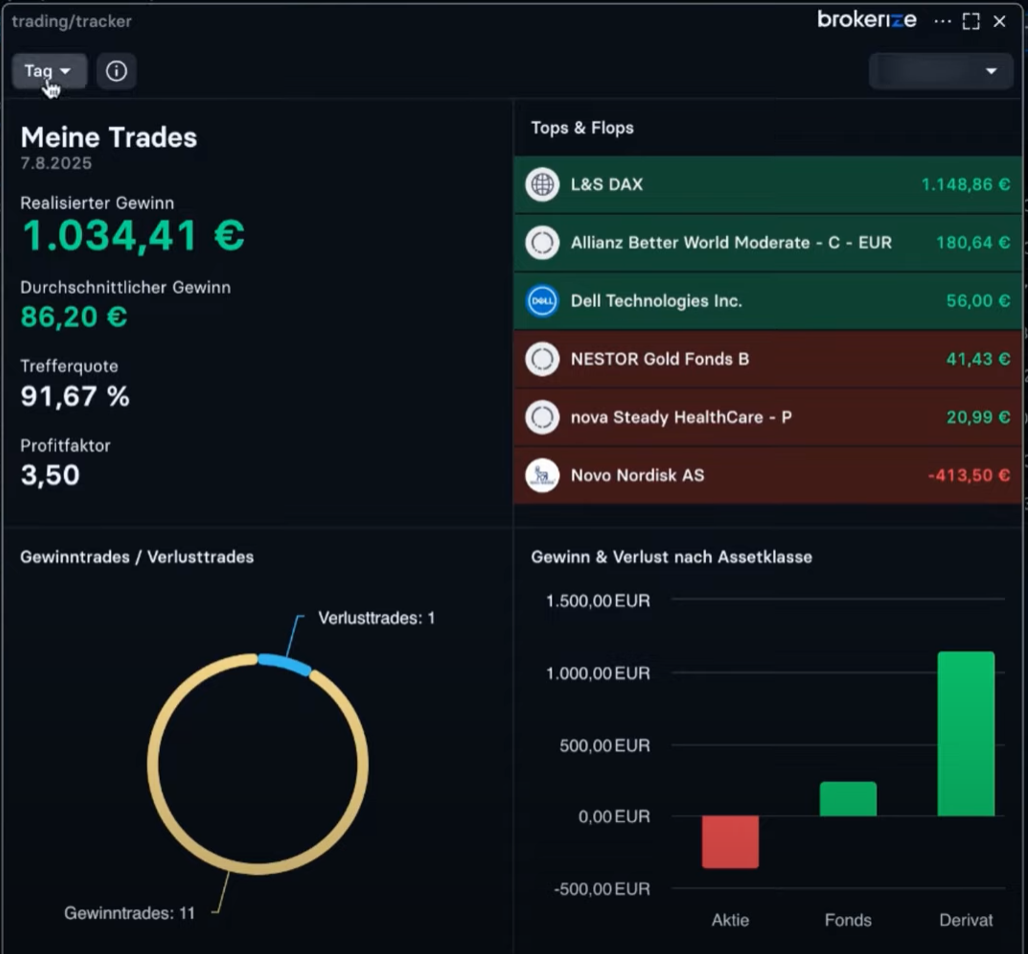Select the L&S DAX row name
The height and width of the screenshot is (954, 1028).
(606, 184)
